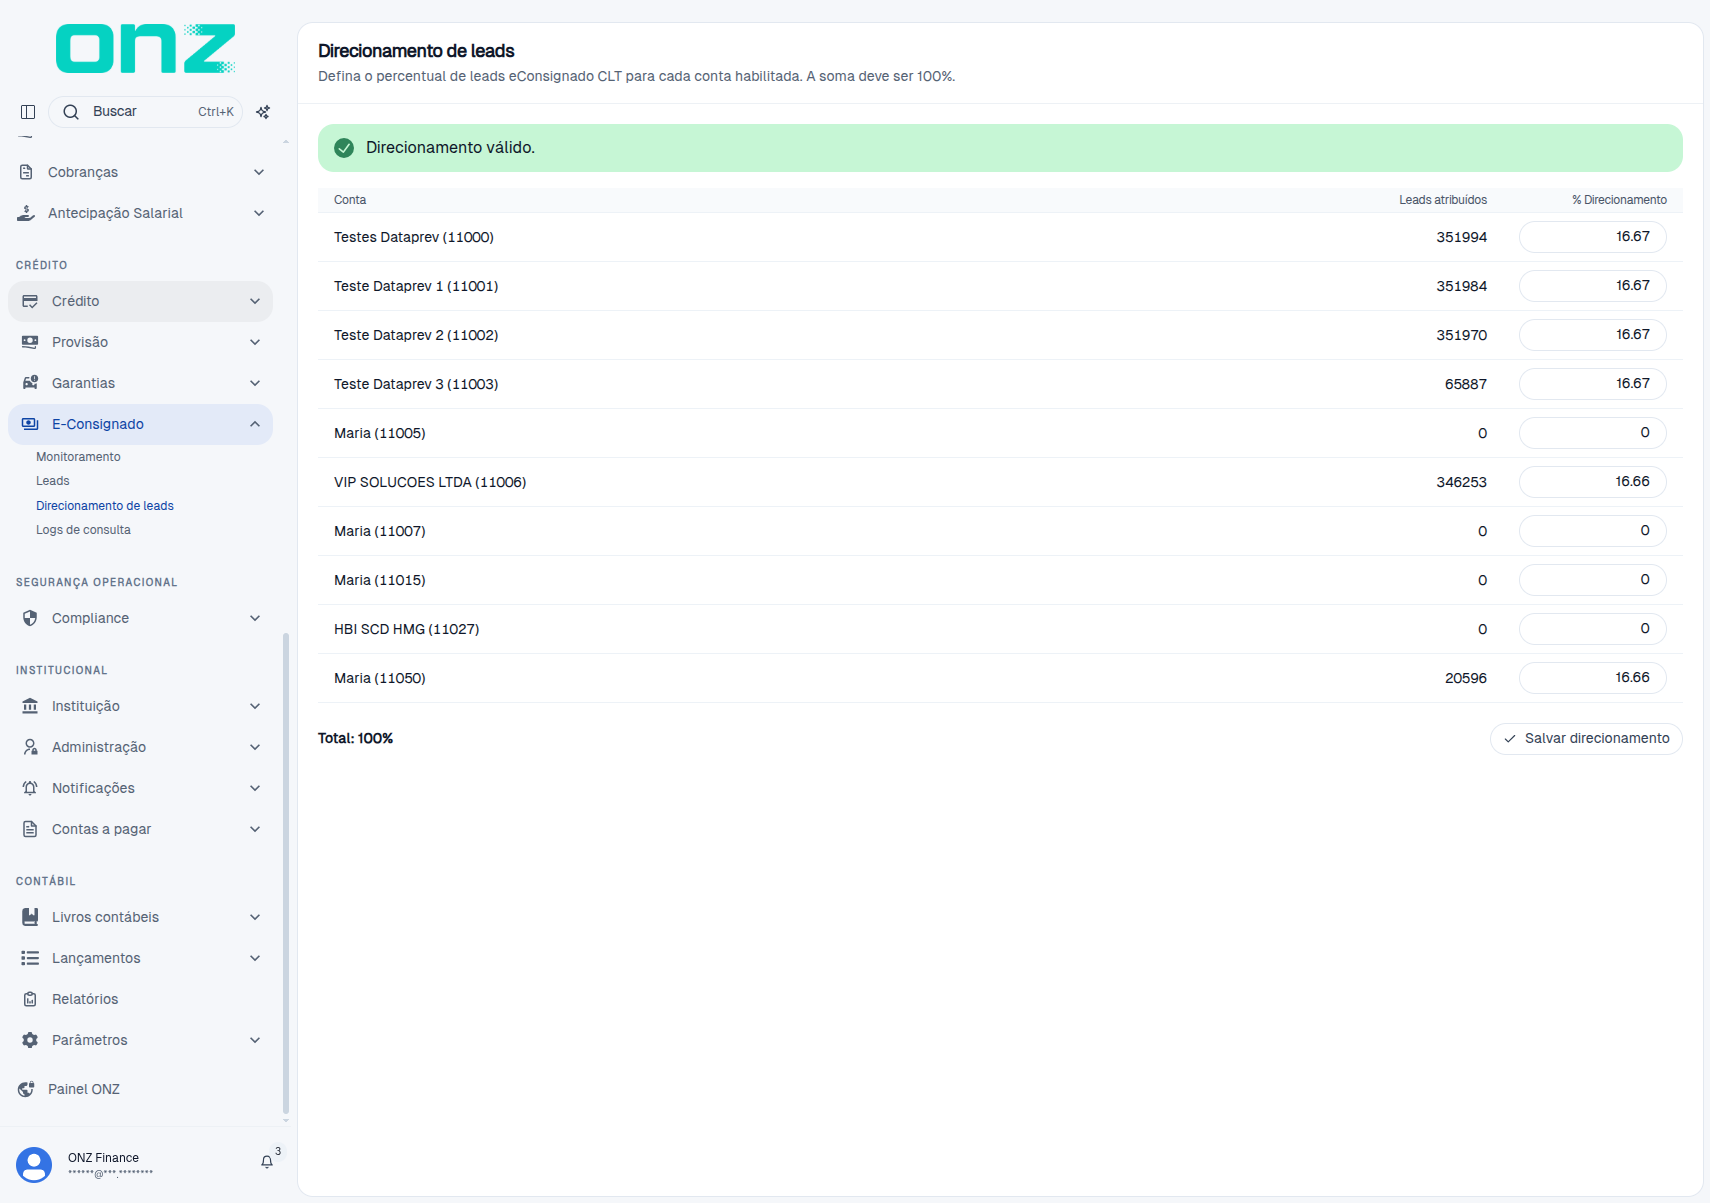The image size is (1710, 1203).
Task: Open Painel ONZ link
Action: [84, 1089]
